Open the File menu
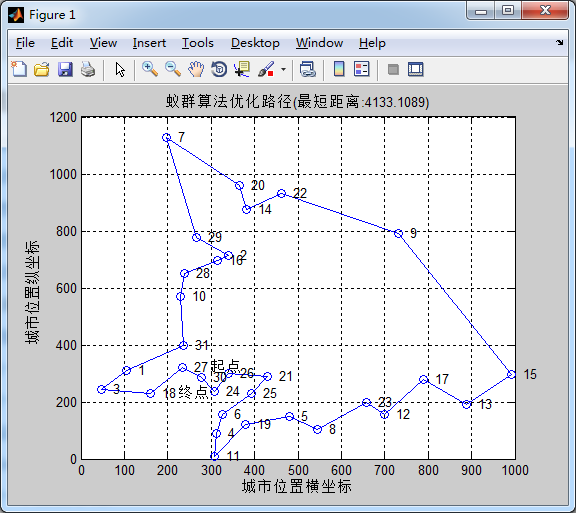The width and height of the screenshot is (576, 513). [25, 43]
